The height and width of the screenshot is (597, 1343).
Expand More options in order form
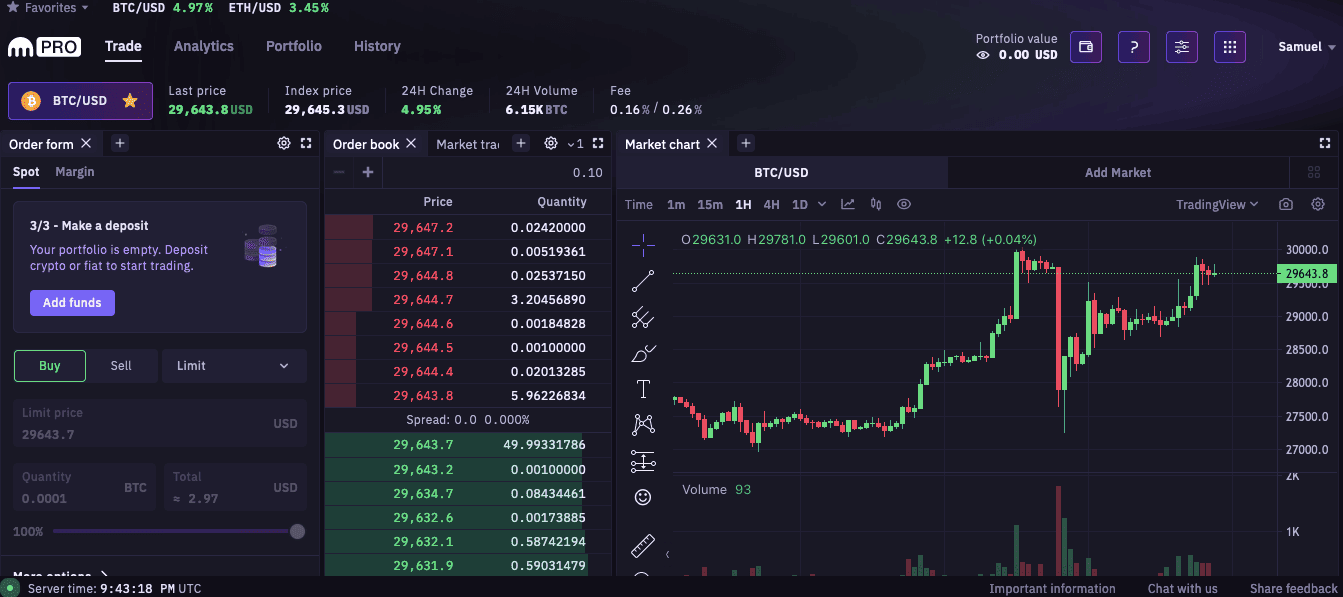(x=61, y=576)
